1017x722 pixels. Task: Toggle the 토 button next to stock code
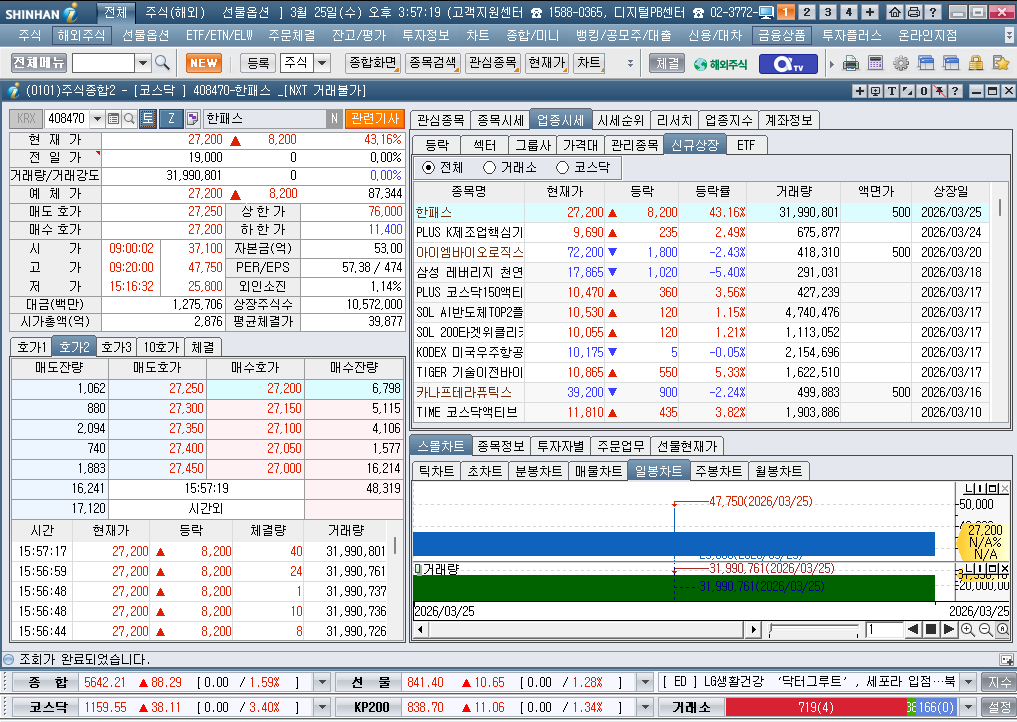click(x=148, y=119)
